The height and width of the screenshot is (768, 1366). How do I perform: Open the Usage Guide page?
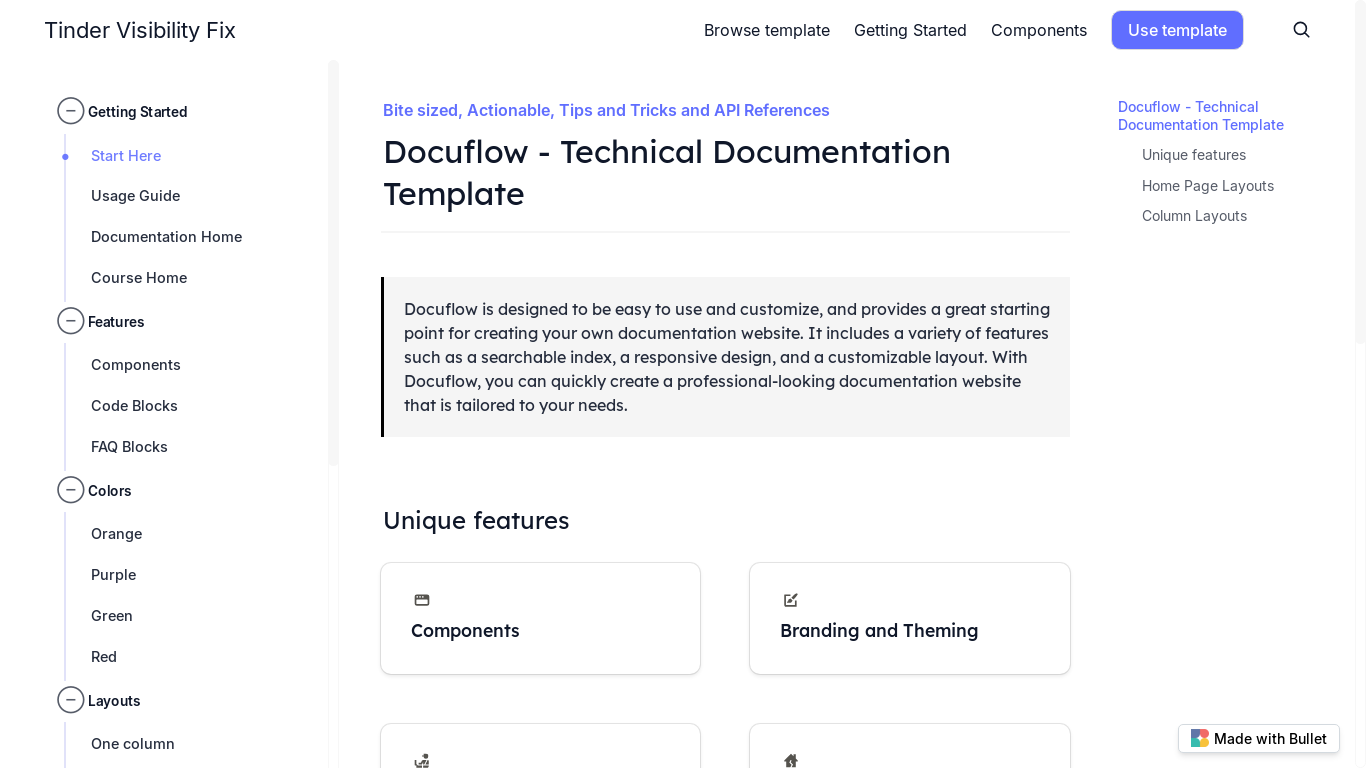pos(136,196)
